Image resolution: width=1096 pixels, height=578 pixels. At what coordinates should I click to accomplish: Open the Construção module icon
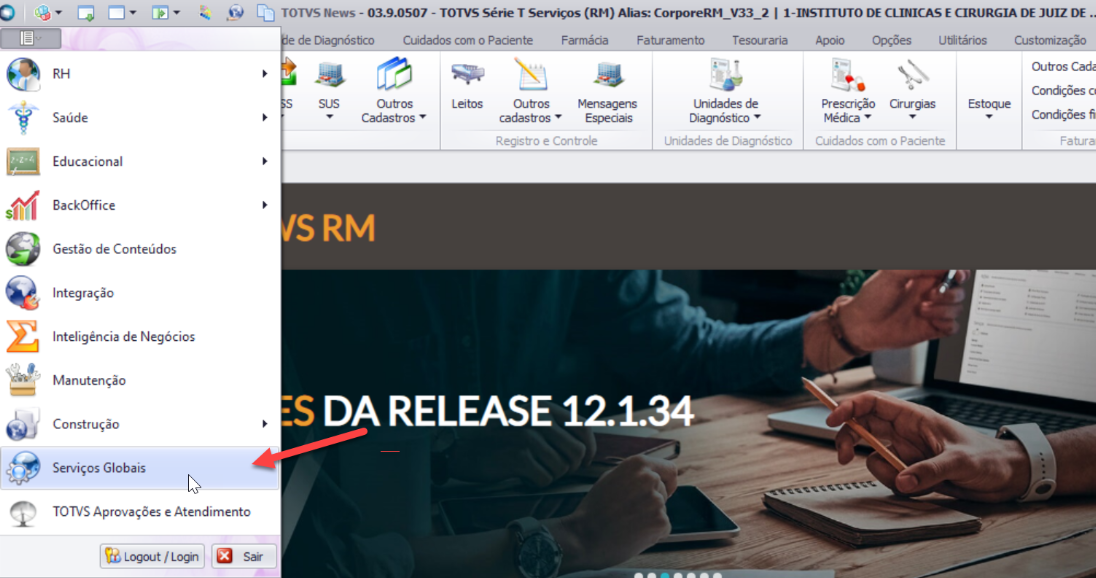click(x=23, y=424)
